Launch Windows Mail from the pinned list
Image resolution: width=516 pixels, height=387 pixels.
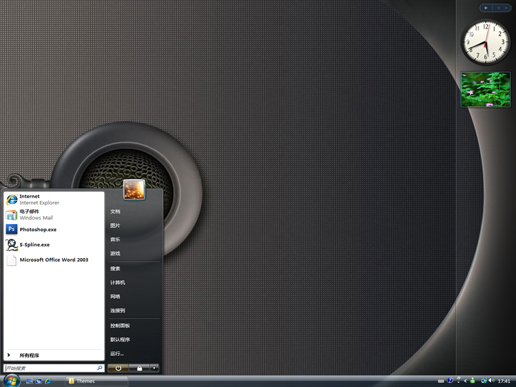click(54, 215)
